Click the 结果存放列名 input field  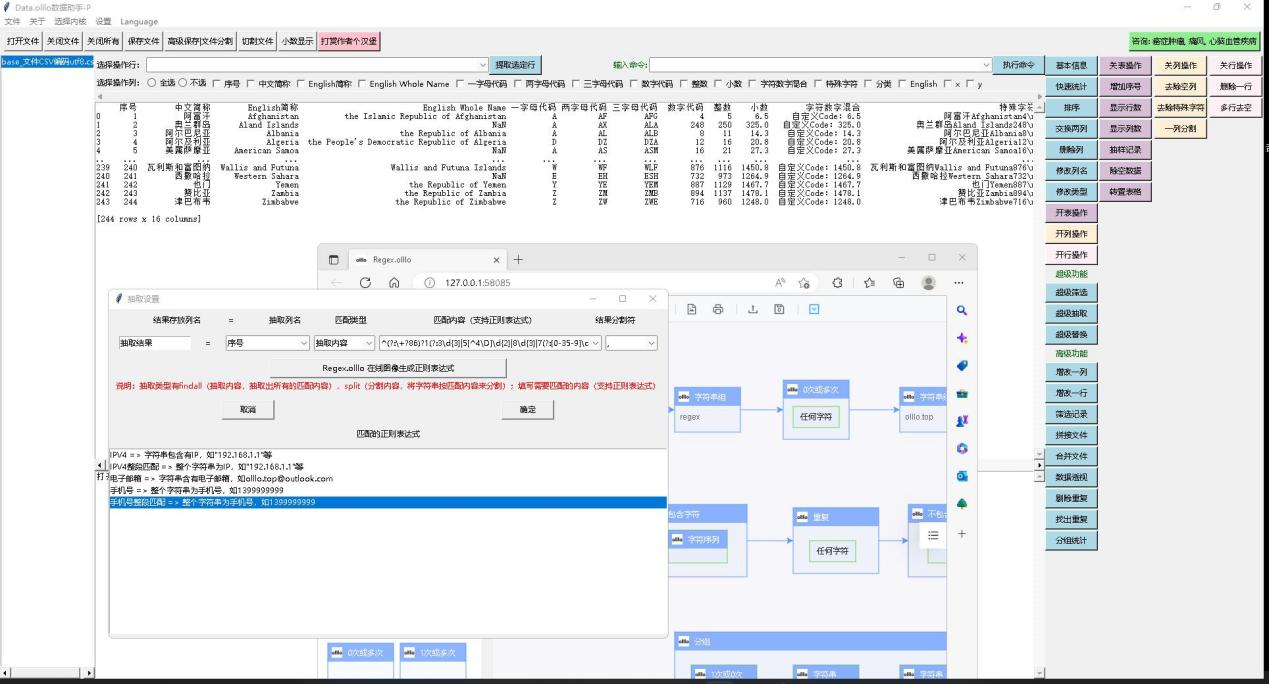[154, 343]
